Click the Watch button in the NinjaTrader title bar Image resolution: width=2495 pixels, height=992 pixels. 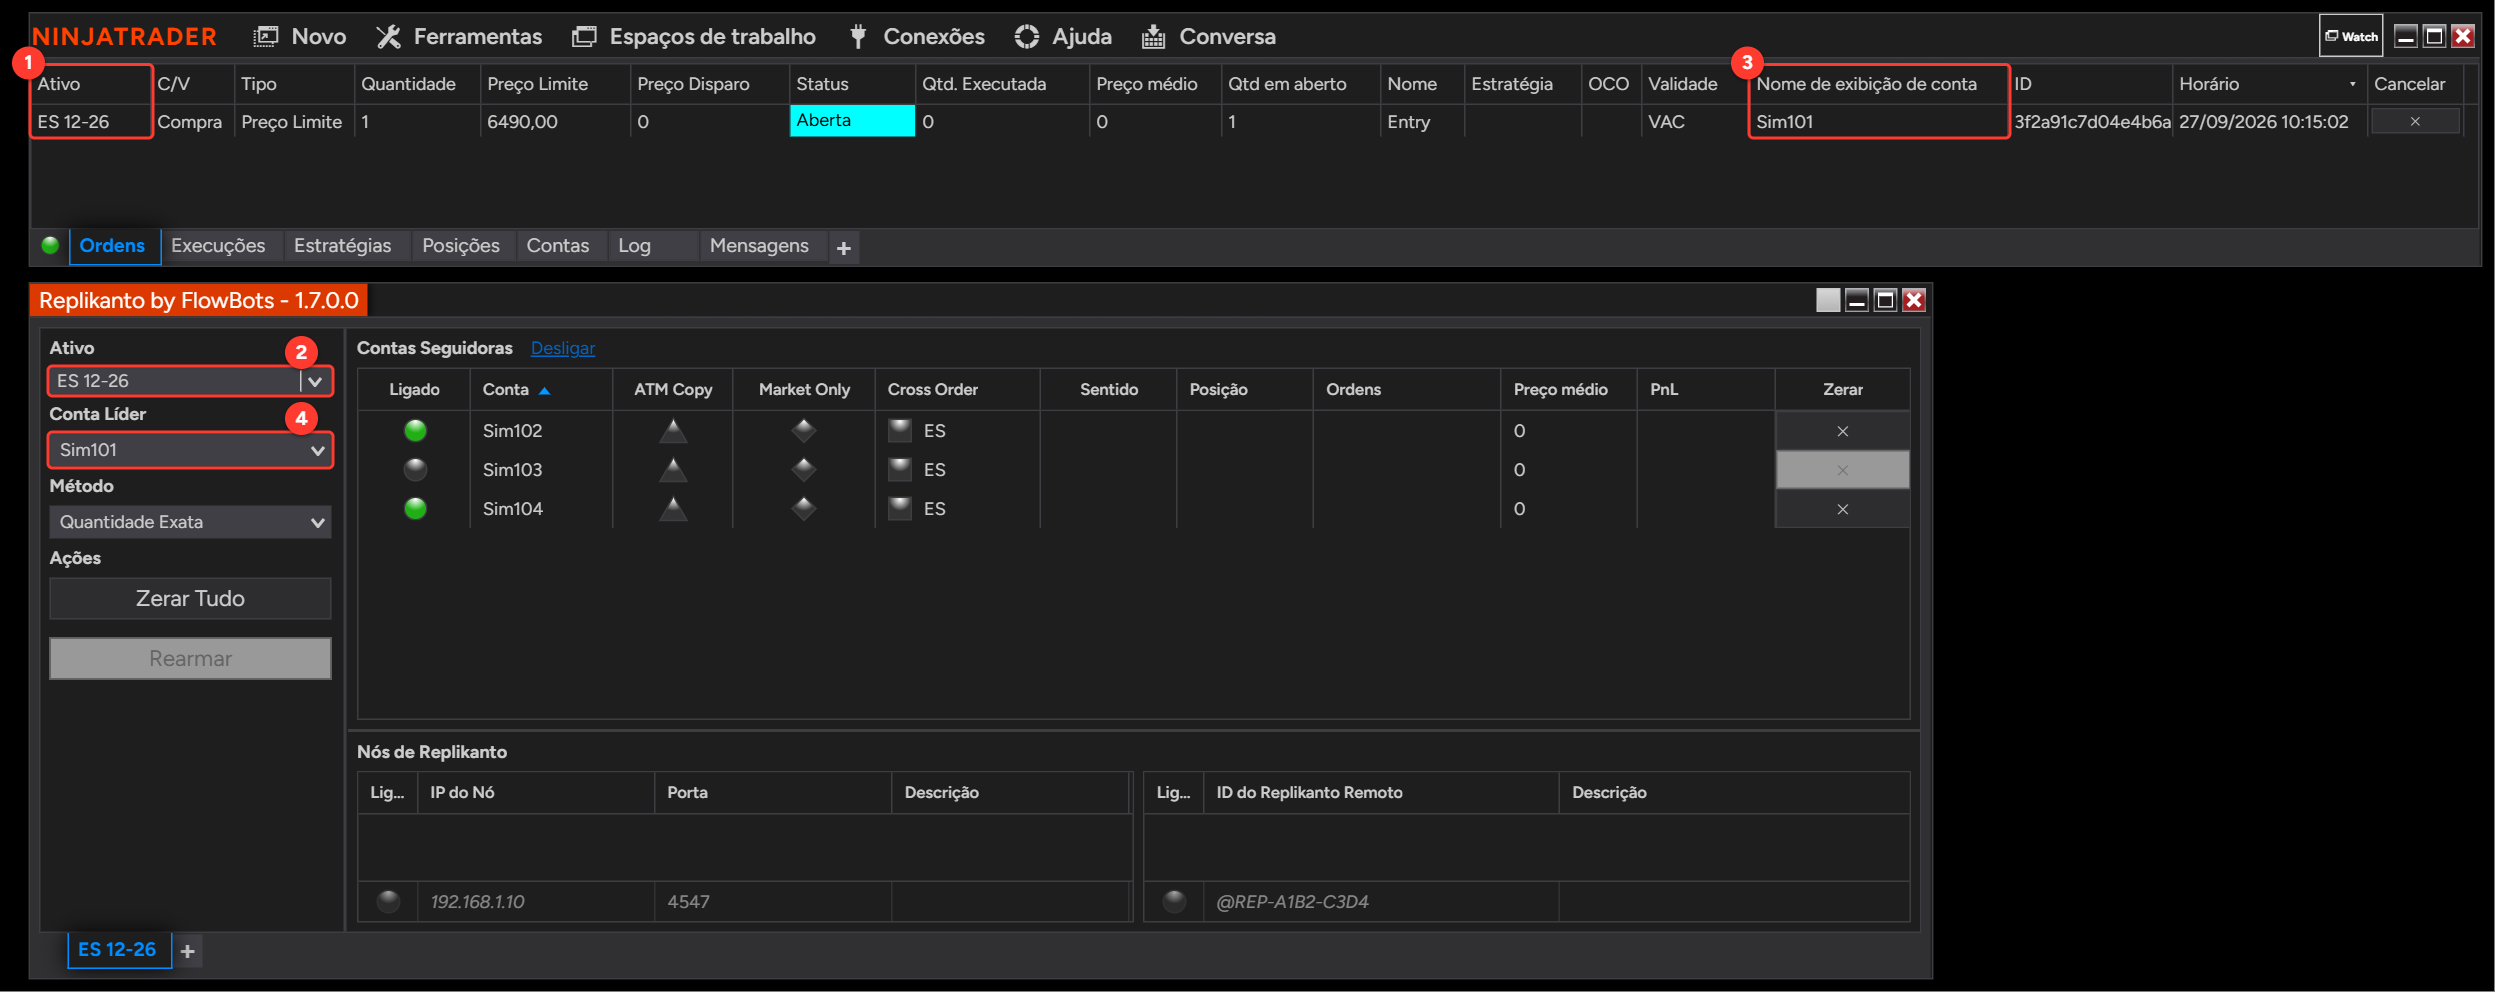[x=2351, y=36]
